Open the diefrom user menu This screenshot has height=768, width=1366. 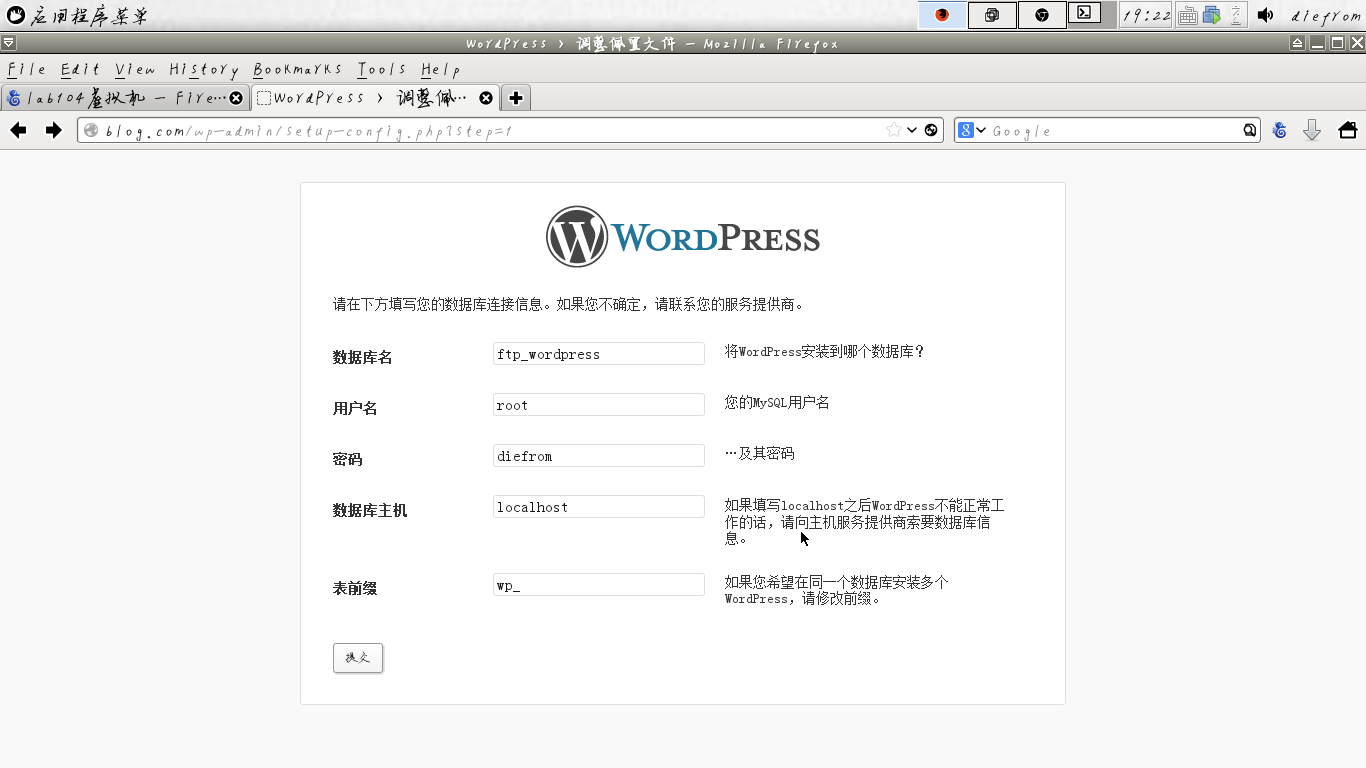coord(1326,16)
